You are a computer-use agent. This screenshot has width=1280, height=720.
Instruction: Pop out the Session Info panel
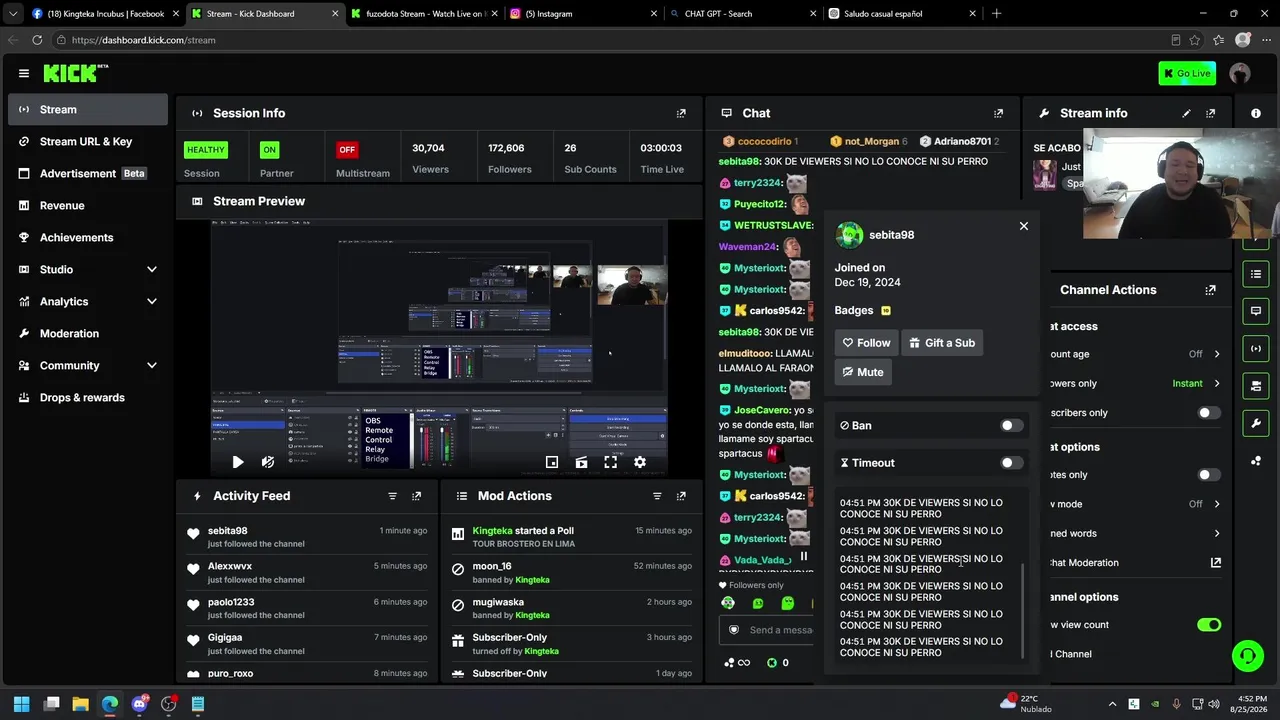[681, 113]
